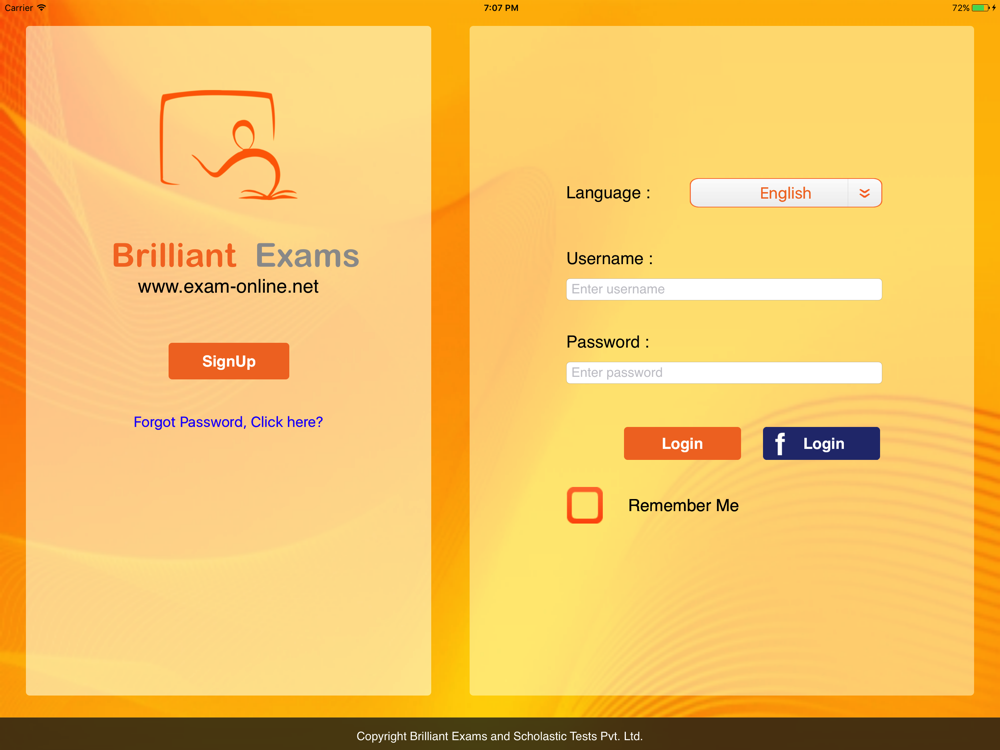
Task: Click the Brilliant Exams title text
Action: pyautogui.click(x=236, y=255)
